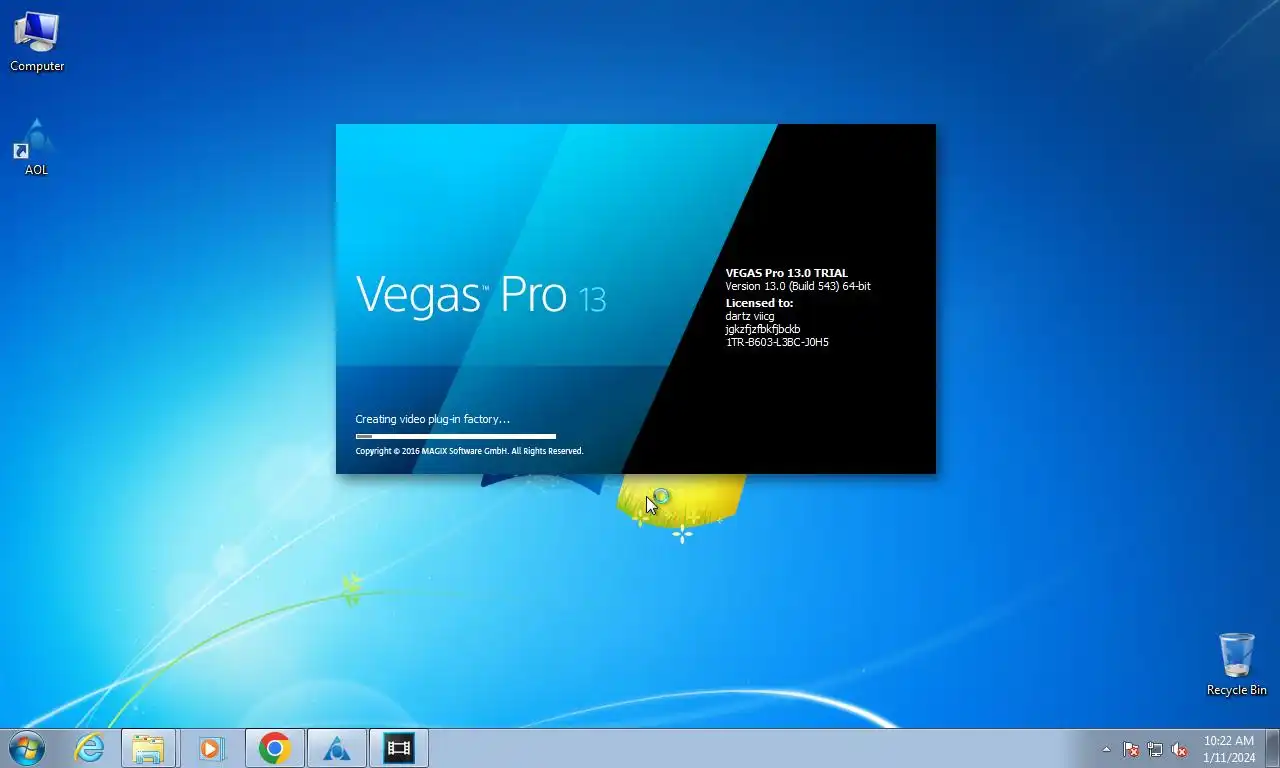This screenshot has width=1280, height=768.
Task: Show hidden system tray icons
Action: pos(1106,749)
